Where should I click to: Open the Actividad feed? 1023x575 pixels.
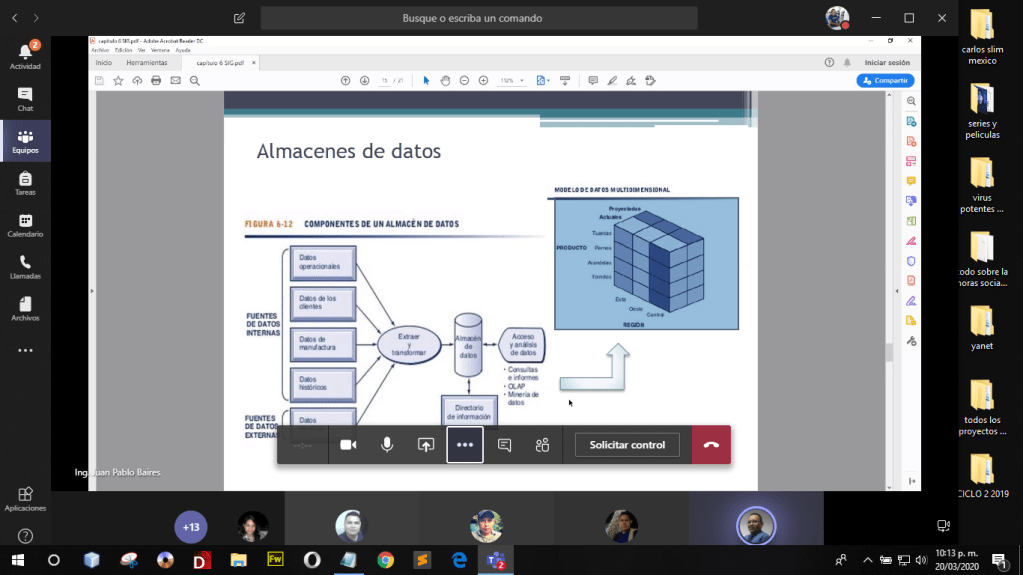click(25, 56)
